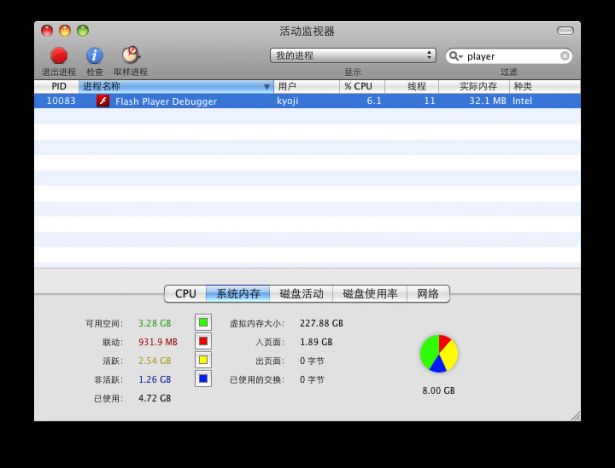Image resolution: width=615 pixels, height=468 pixels.
Task: Open the 磁盘活动 tab
Action: coord(301,294)
